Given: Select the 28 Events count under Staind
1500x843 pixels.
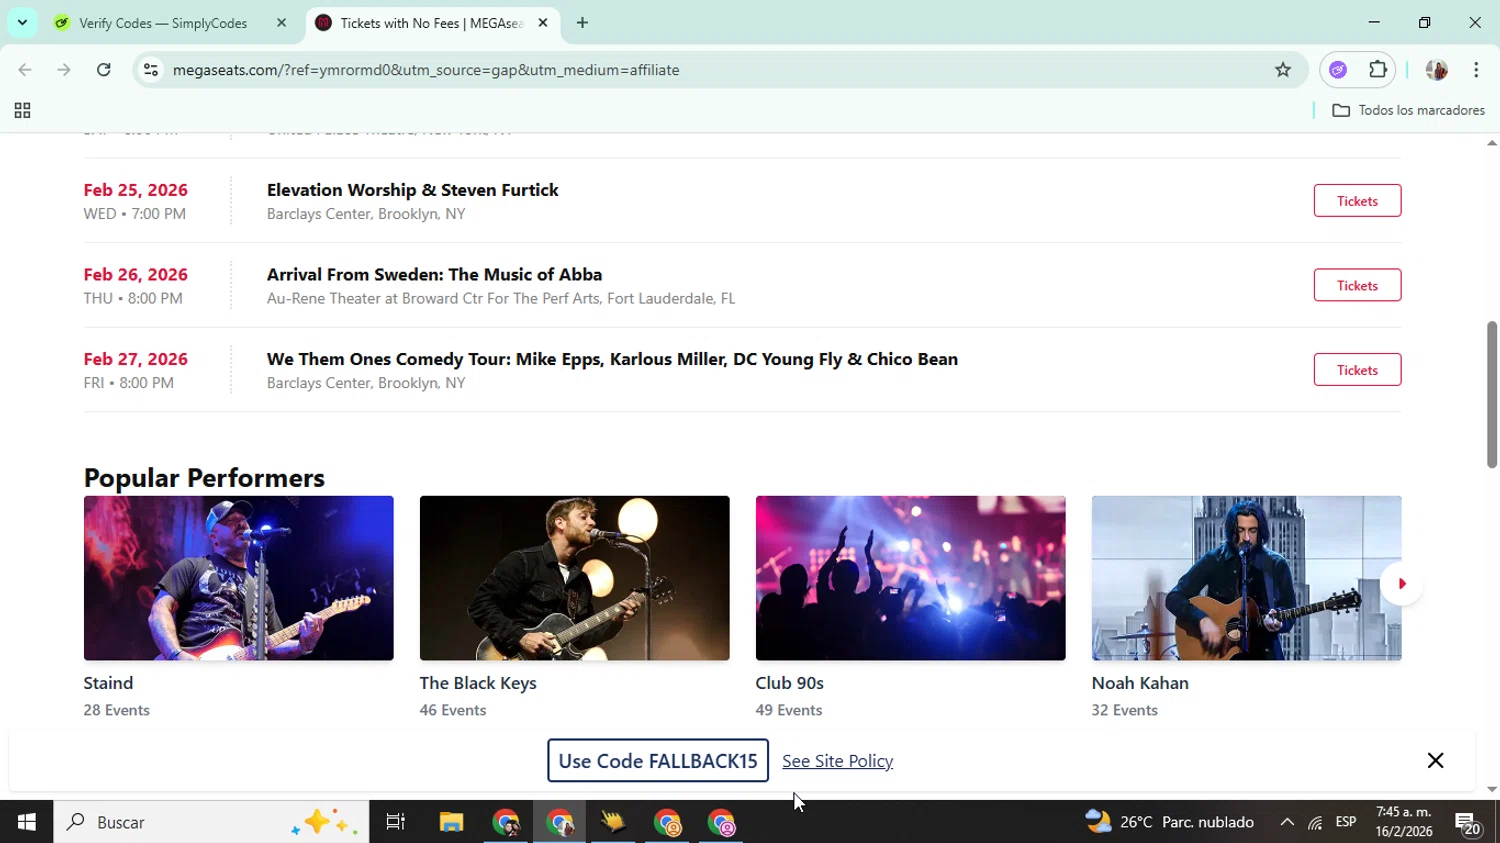Looking at the screenshot, I should click(x=117, y=710).
